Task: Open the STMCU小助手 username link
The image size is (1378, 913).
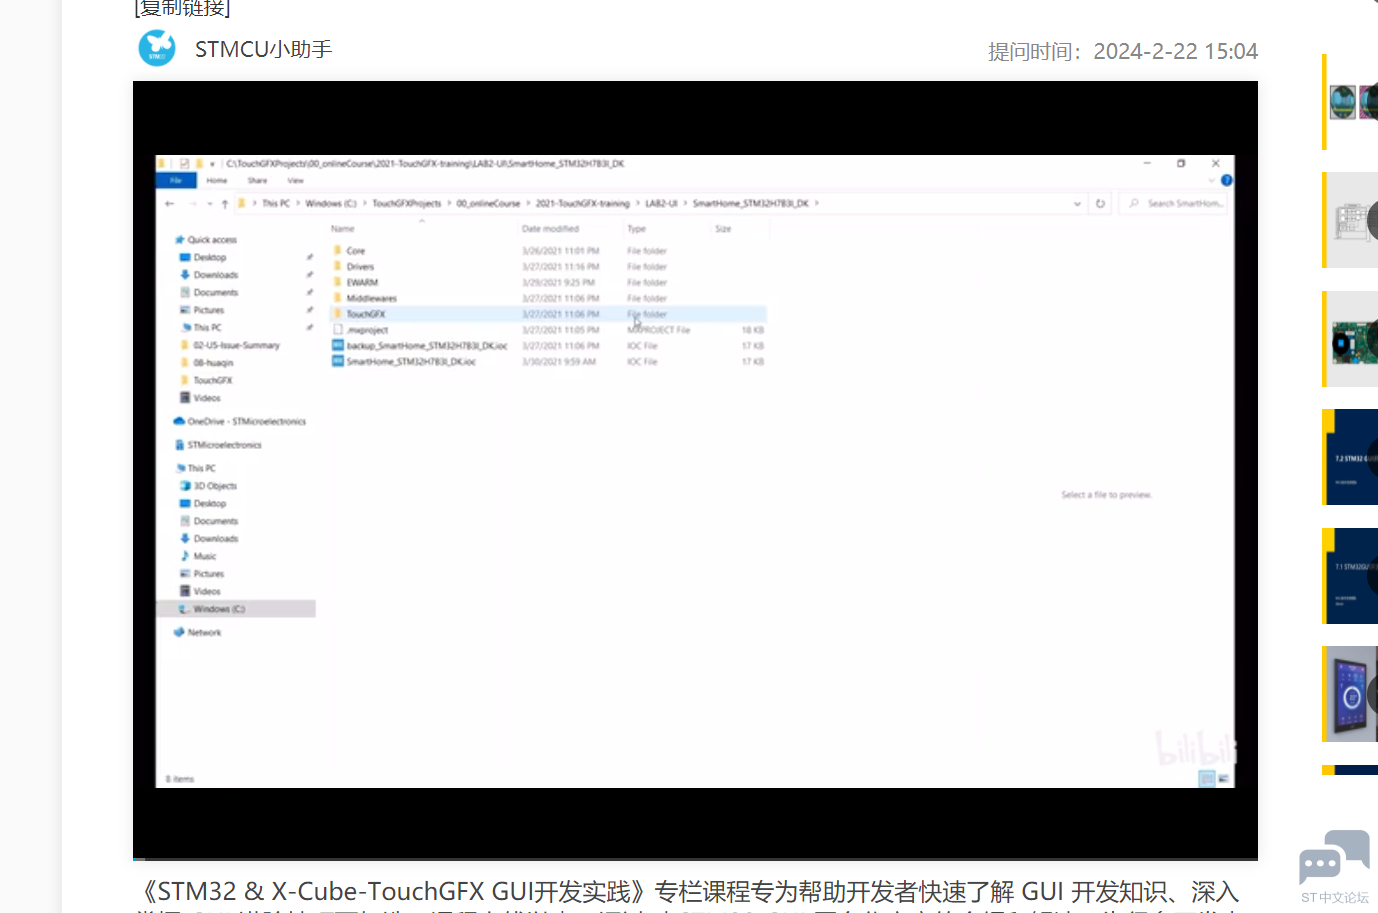Action: click(x=264, y=50)
